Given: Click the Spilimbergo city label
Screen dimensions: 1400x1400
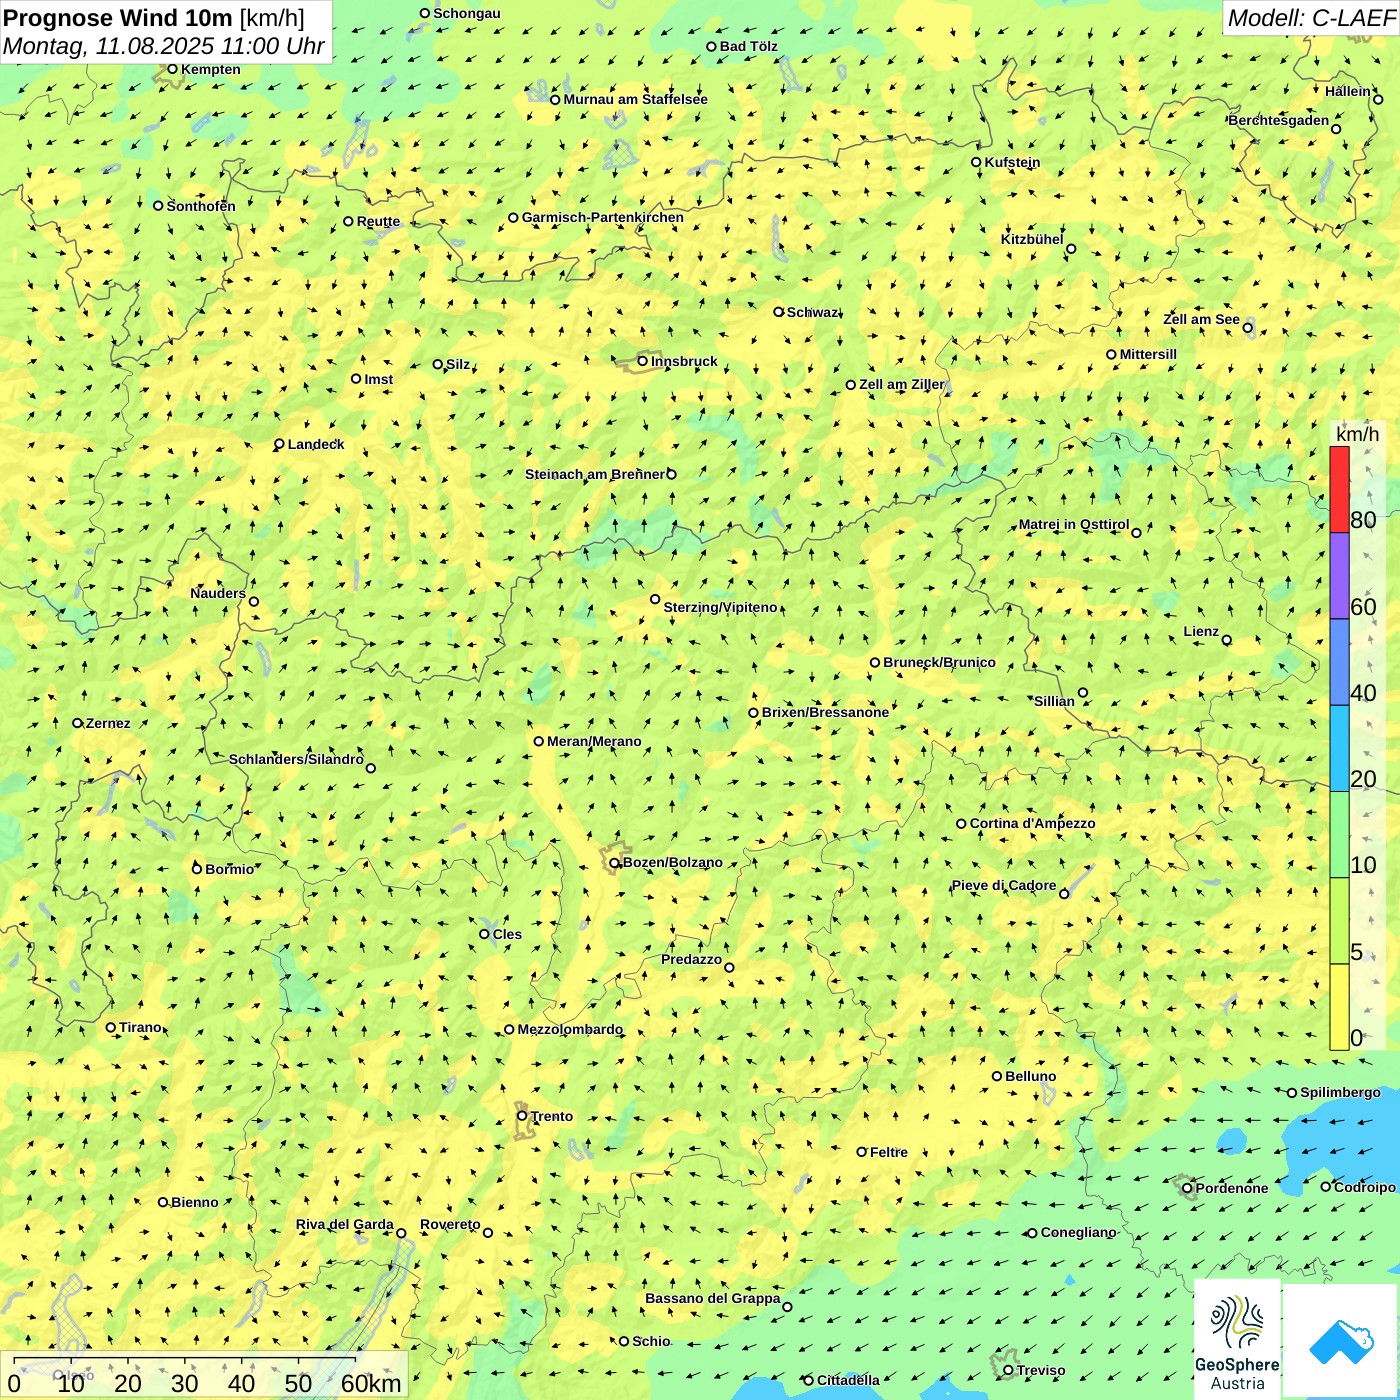Looking at the screenshot, I should pyautogui.click(x=1340, y=1092).
